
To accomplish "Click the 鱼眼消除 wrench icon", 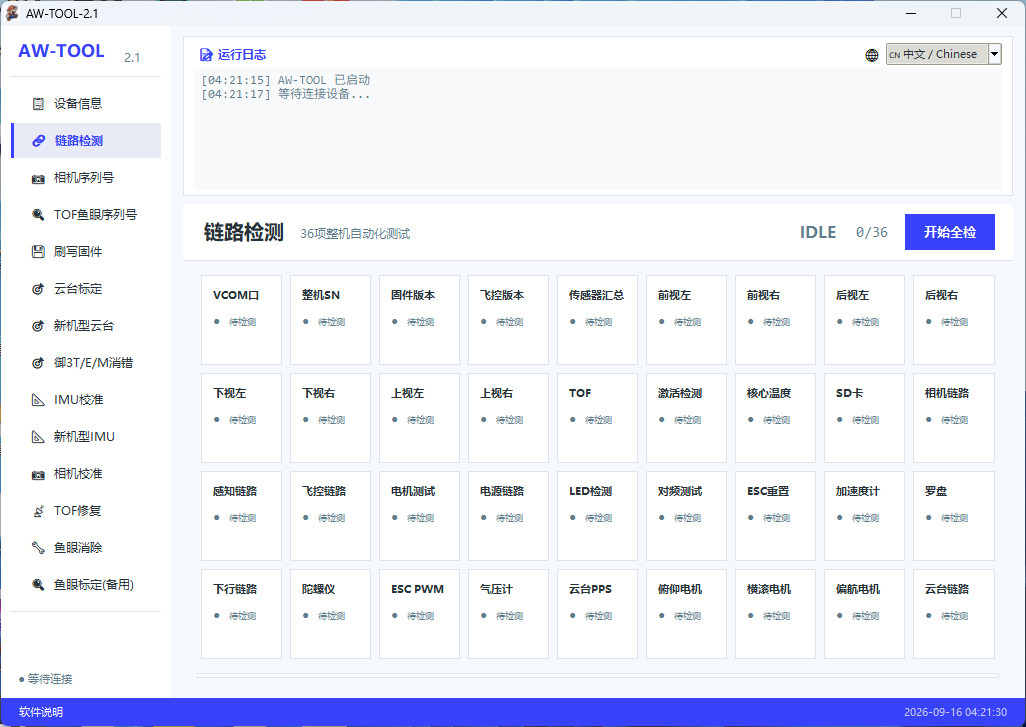I will pyautogui.click(x=39, y=548).
